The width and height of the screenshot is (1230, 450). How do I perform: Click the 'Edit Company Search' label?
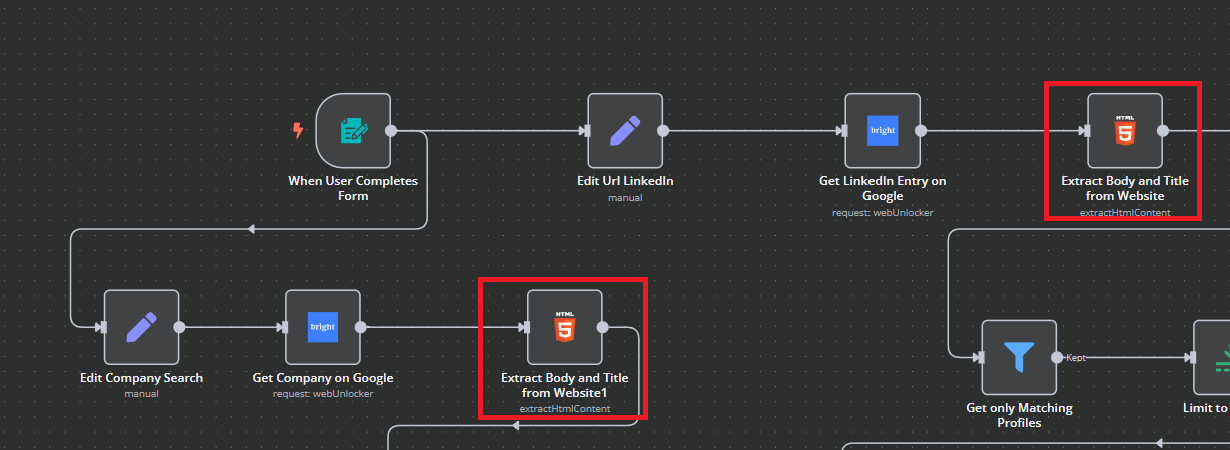[141, 378]
